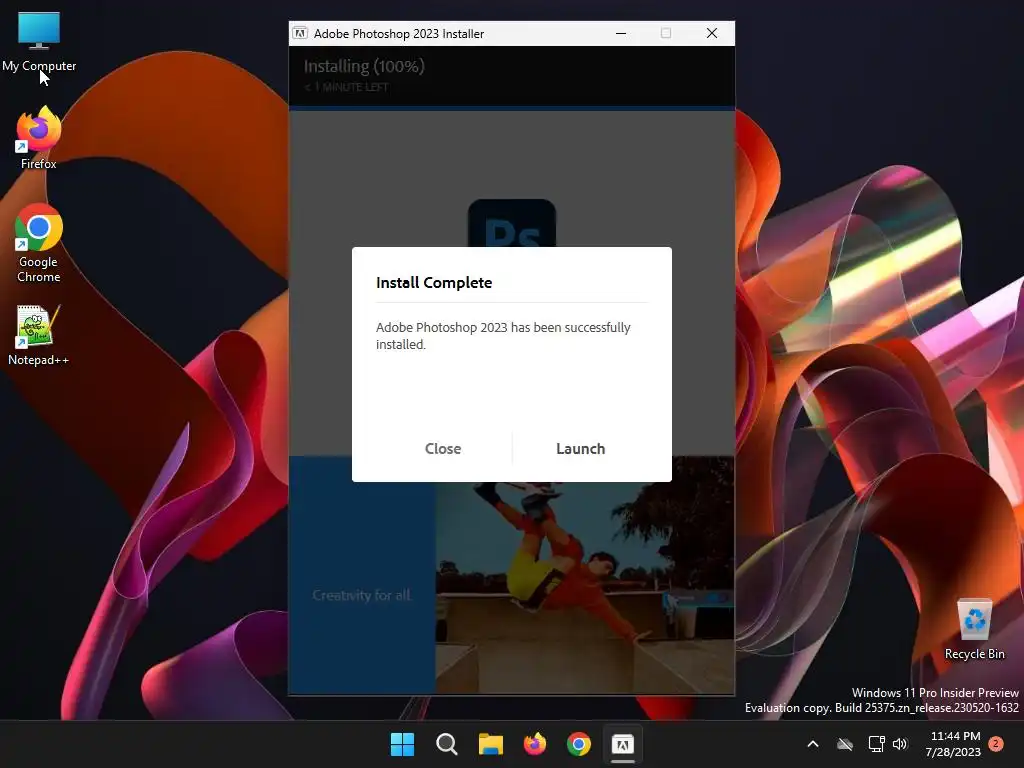Open network status tray icon
This screenshot has width=1024, height=768.
coord(876,744)
